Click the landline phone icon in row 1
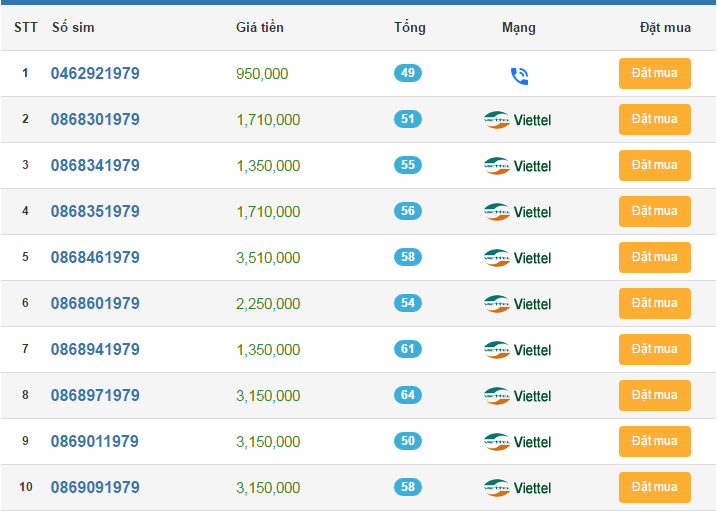Viewport: 718px width, 512px height. tap(518, 74)
